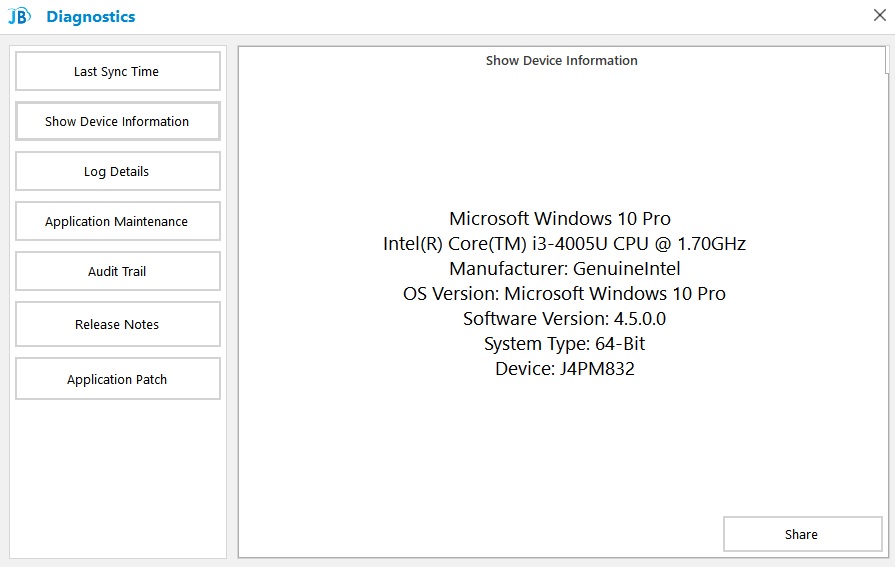895x567 pixels.
Task: Open Application Maintenance
Action: point(118,221)
